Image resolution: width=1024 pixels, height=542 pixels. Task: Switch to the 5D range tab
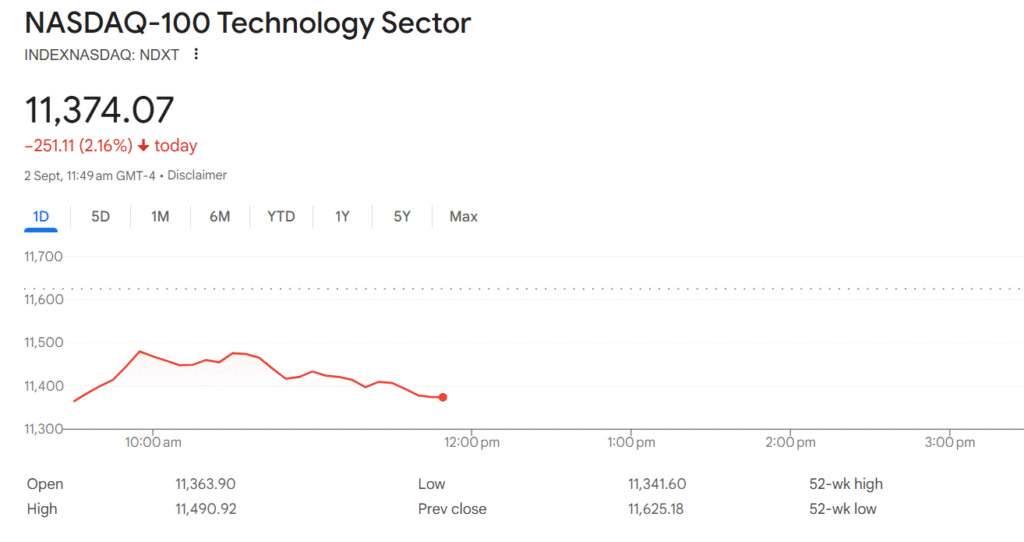pyautogui.click(x=100, y=216)
